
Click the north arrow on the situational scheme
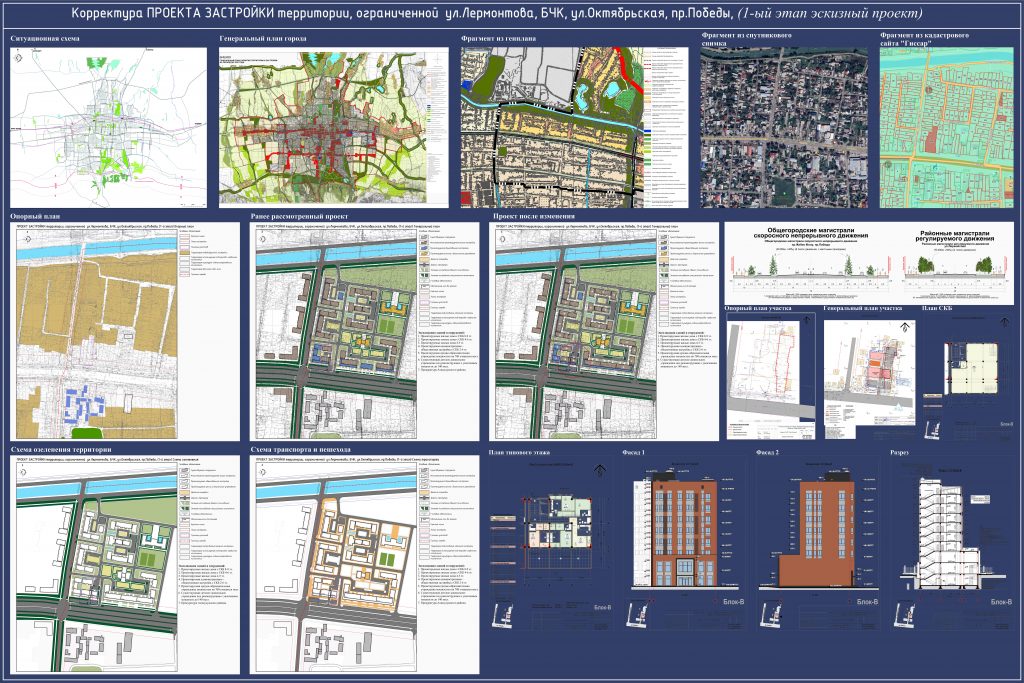coord(18,59)
